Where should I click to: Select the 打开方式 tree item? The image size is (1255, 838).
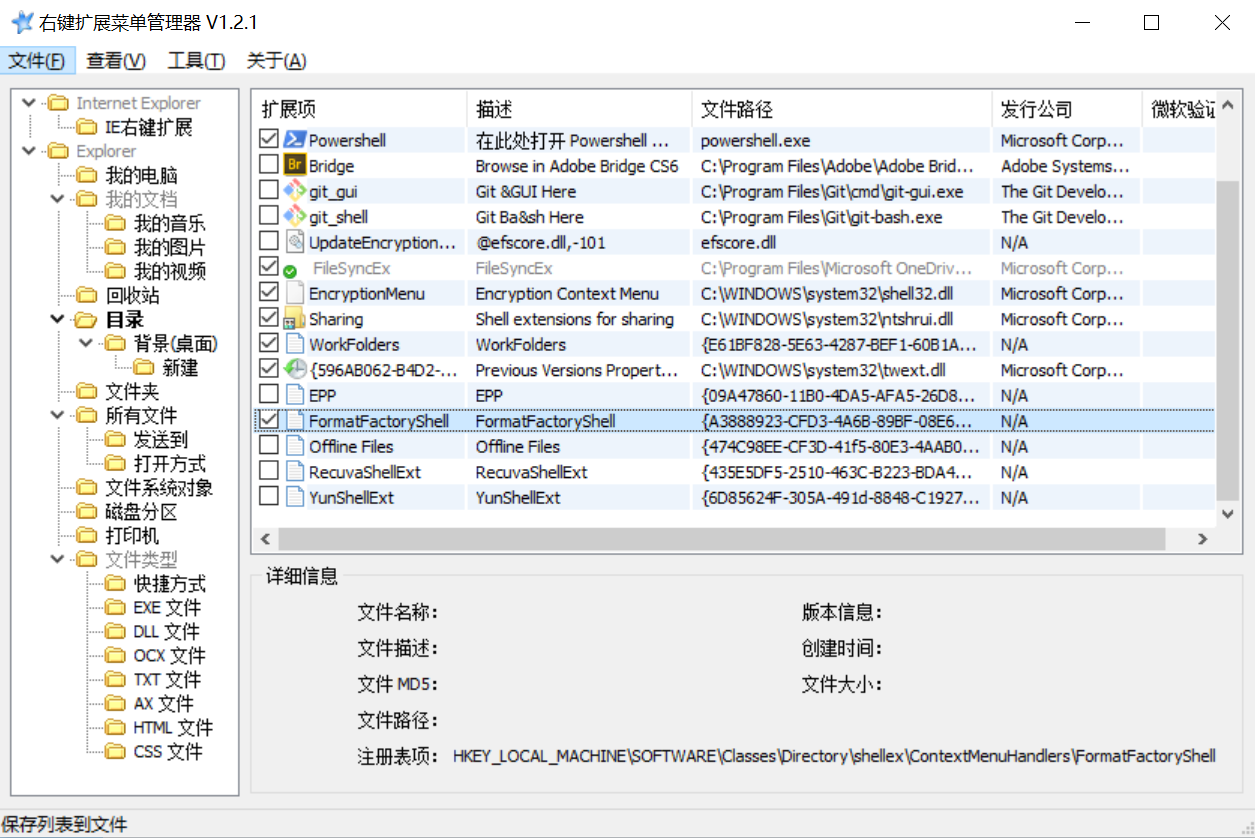170,463
